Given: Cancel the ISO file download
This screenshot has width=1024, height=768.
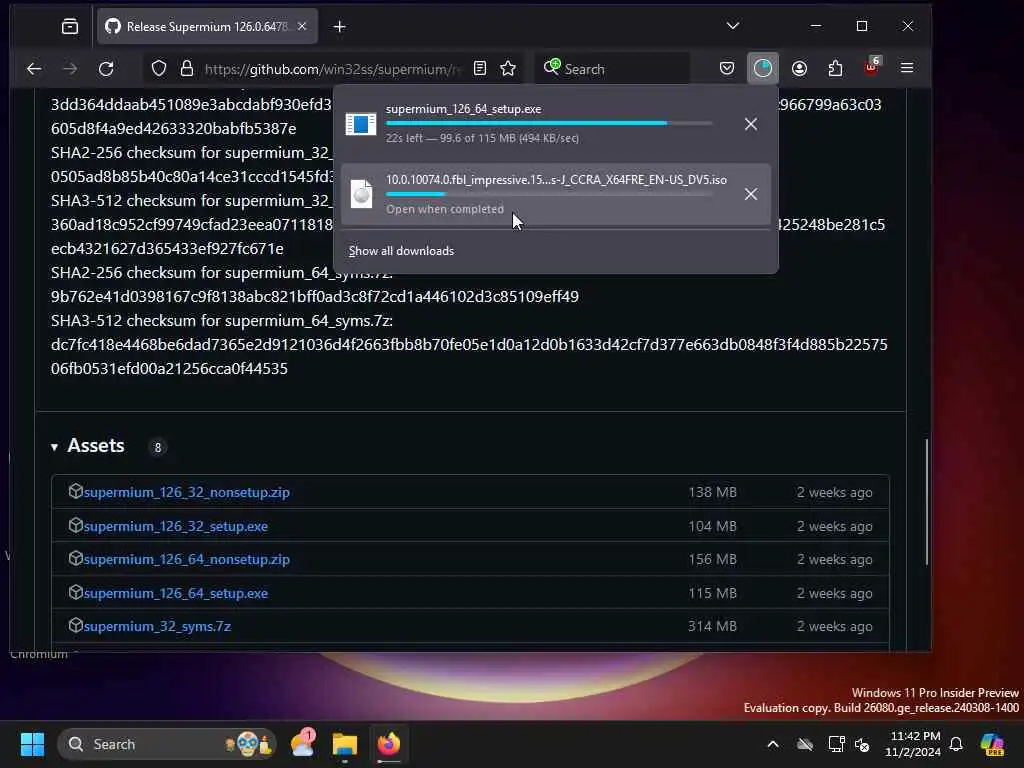Looking at the screenshot, I should [x=751, y=194].
